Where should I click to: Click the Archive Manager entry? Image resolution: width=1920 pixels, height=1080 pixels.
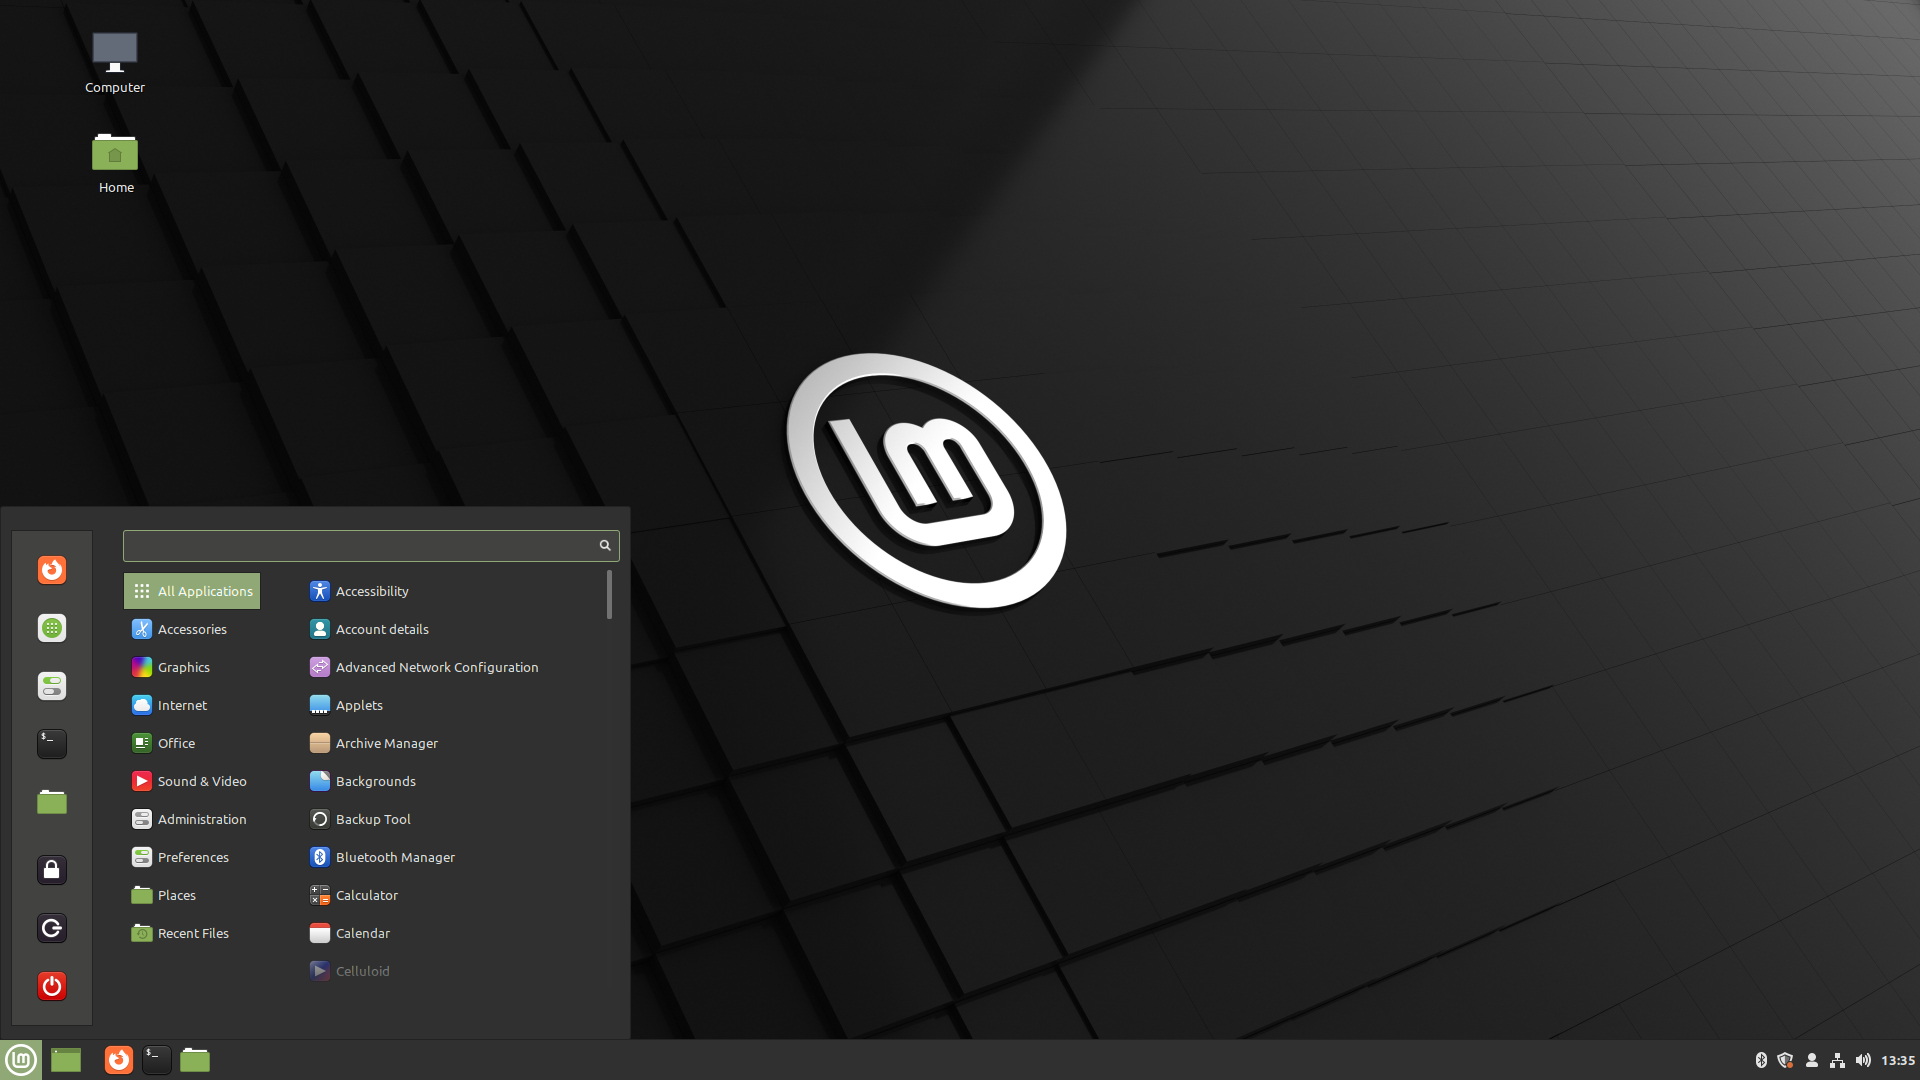tap(388, 742)
